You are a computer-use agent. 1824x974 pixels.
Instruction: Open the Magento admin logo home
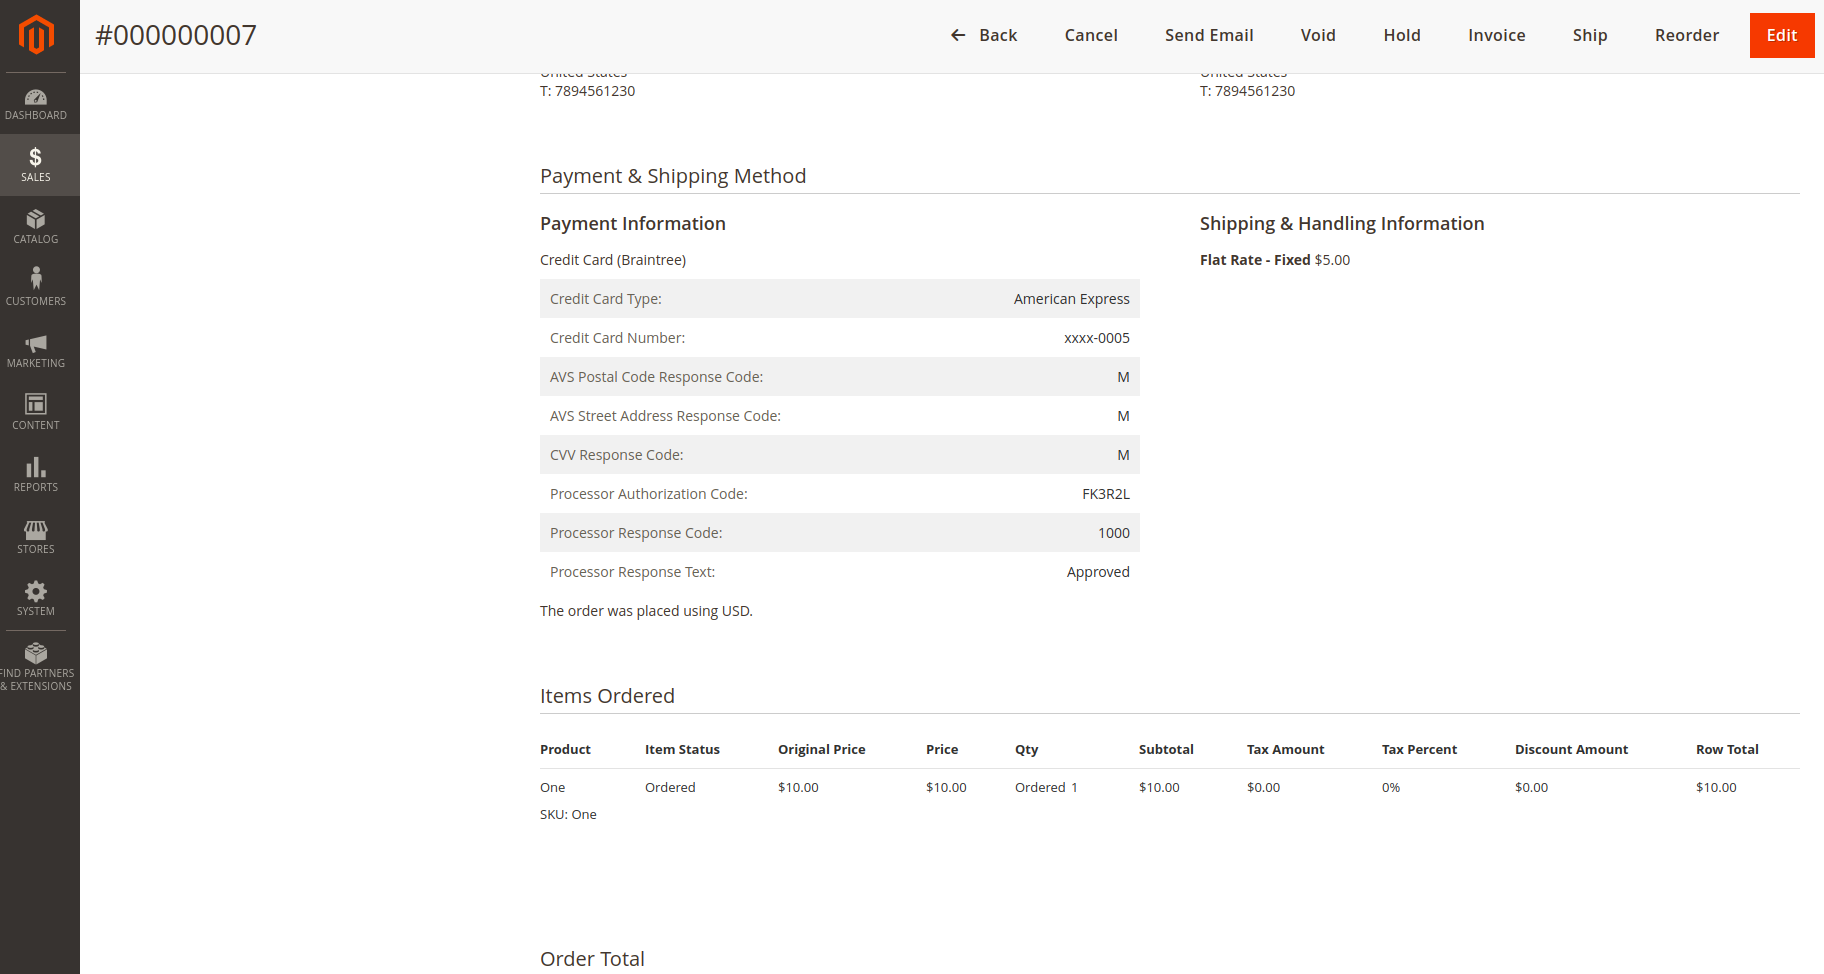pos(37,35)
